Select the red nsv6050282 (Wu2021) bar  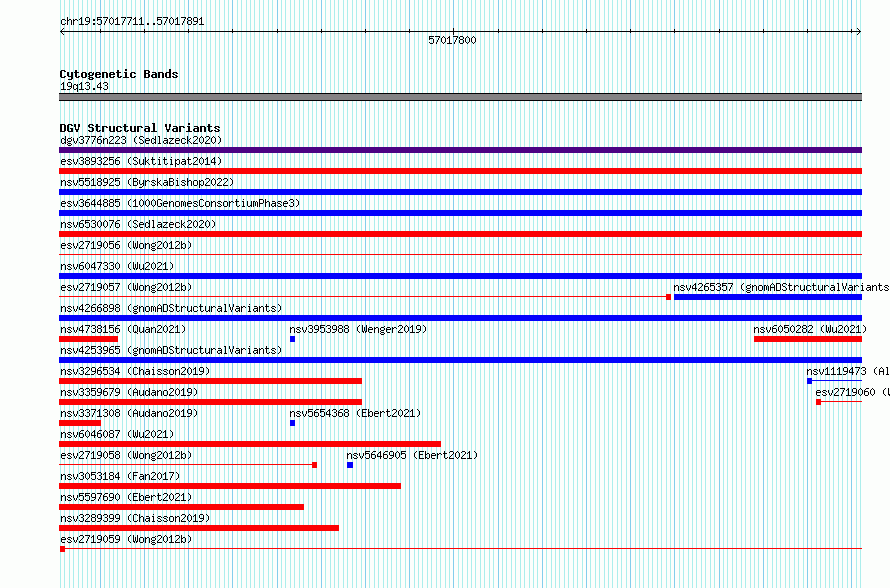pyautogui.click(x=808, y=339)
